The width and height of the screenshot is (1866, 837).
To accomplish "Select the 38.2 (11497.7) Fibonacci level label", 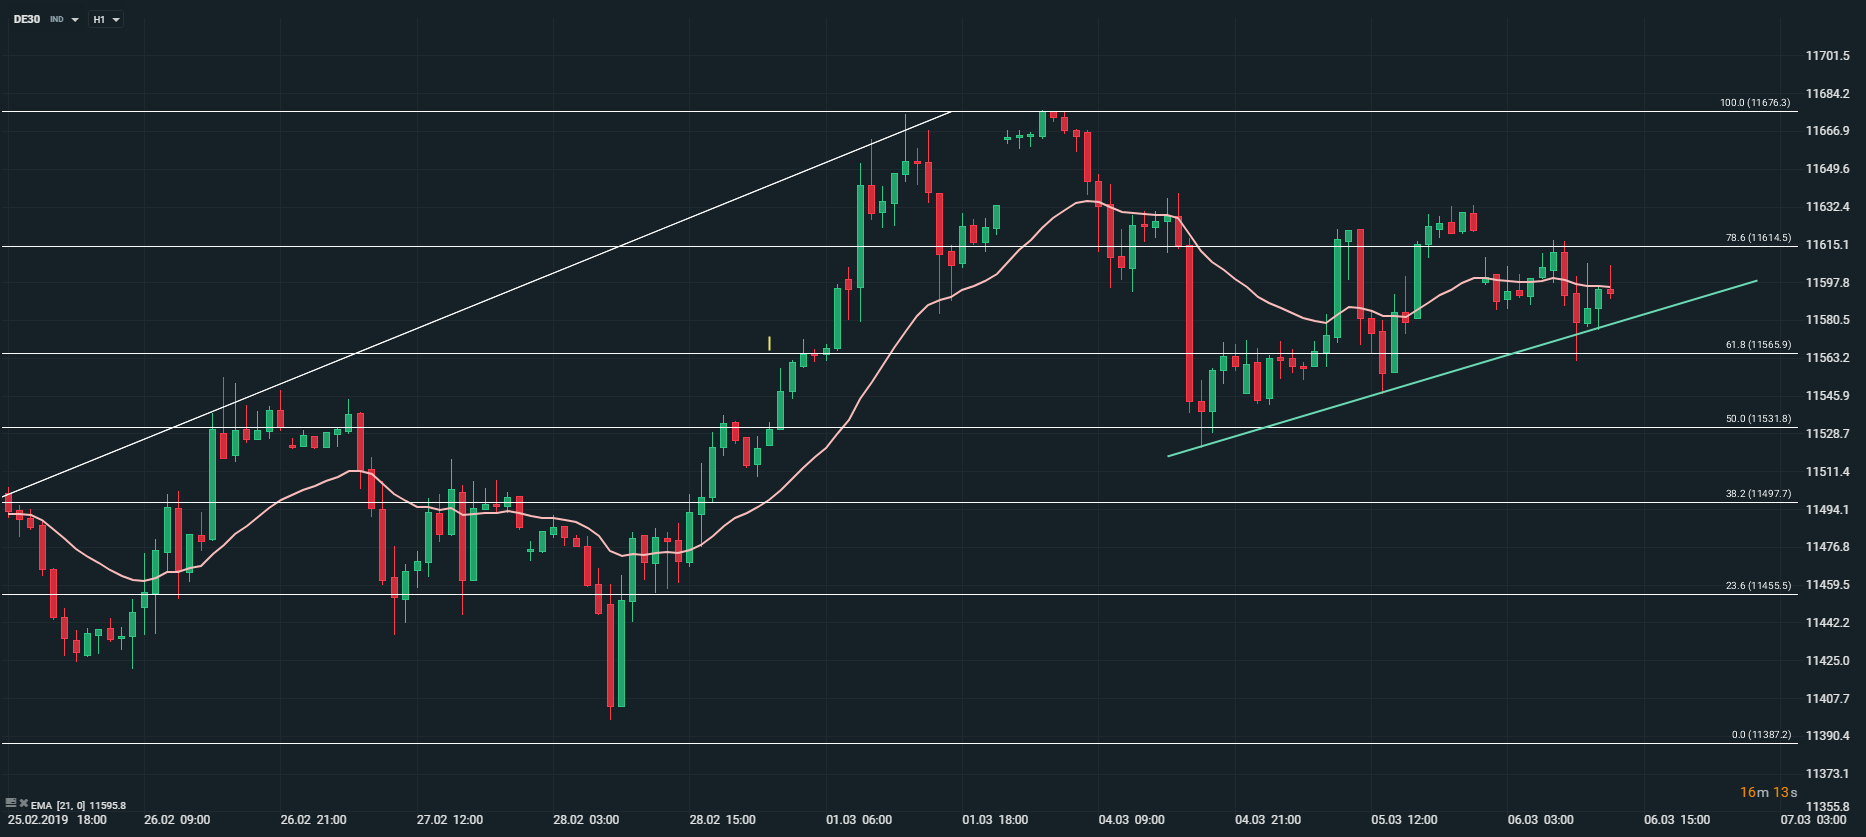I will (1757, 494).
